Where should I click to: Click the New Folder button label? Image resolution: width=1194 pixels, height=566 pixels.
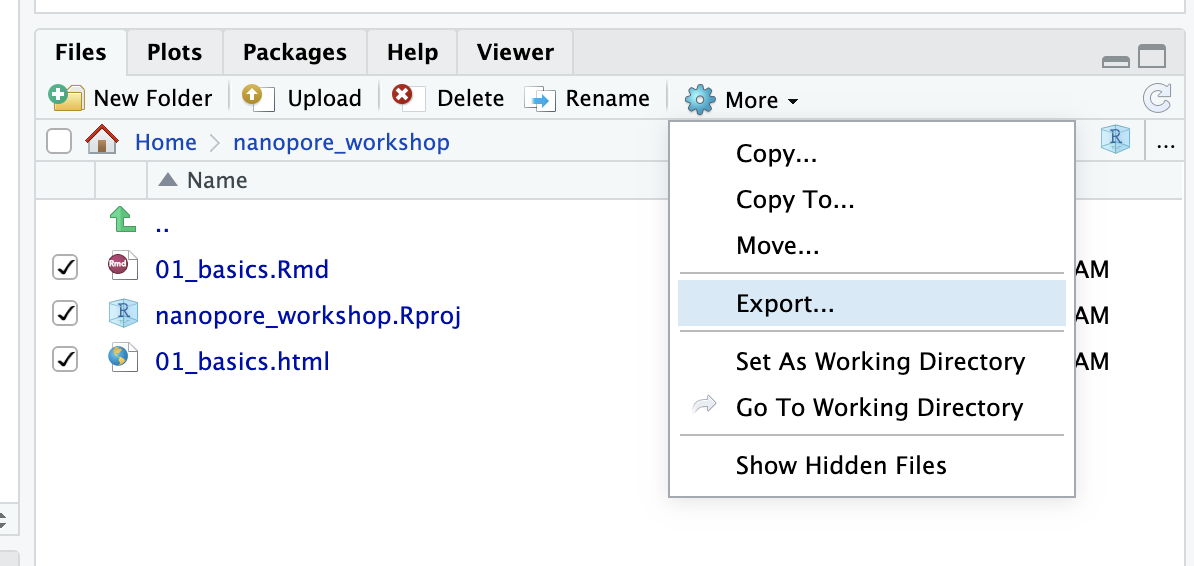click(152, 98)
